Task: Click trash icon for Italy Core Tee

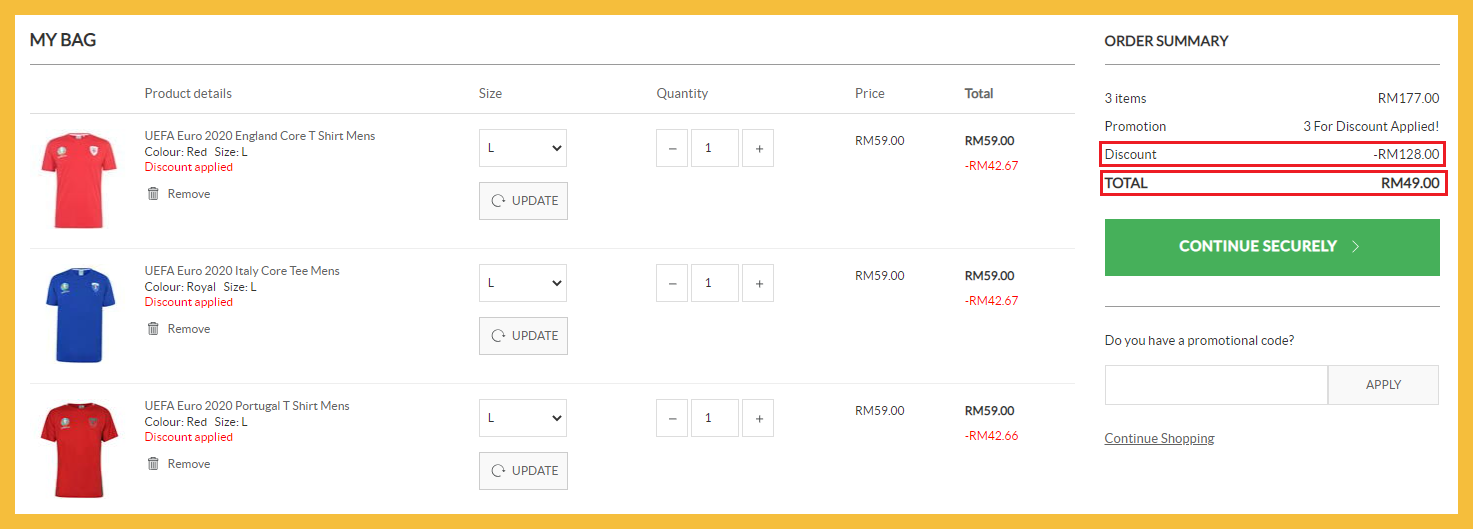Action: [x=153, y=329]
